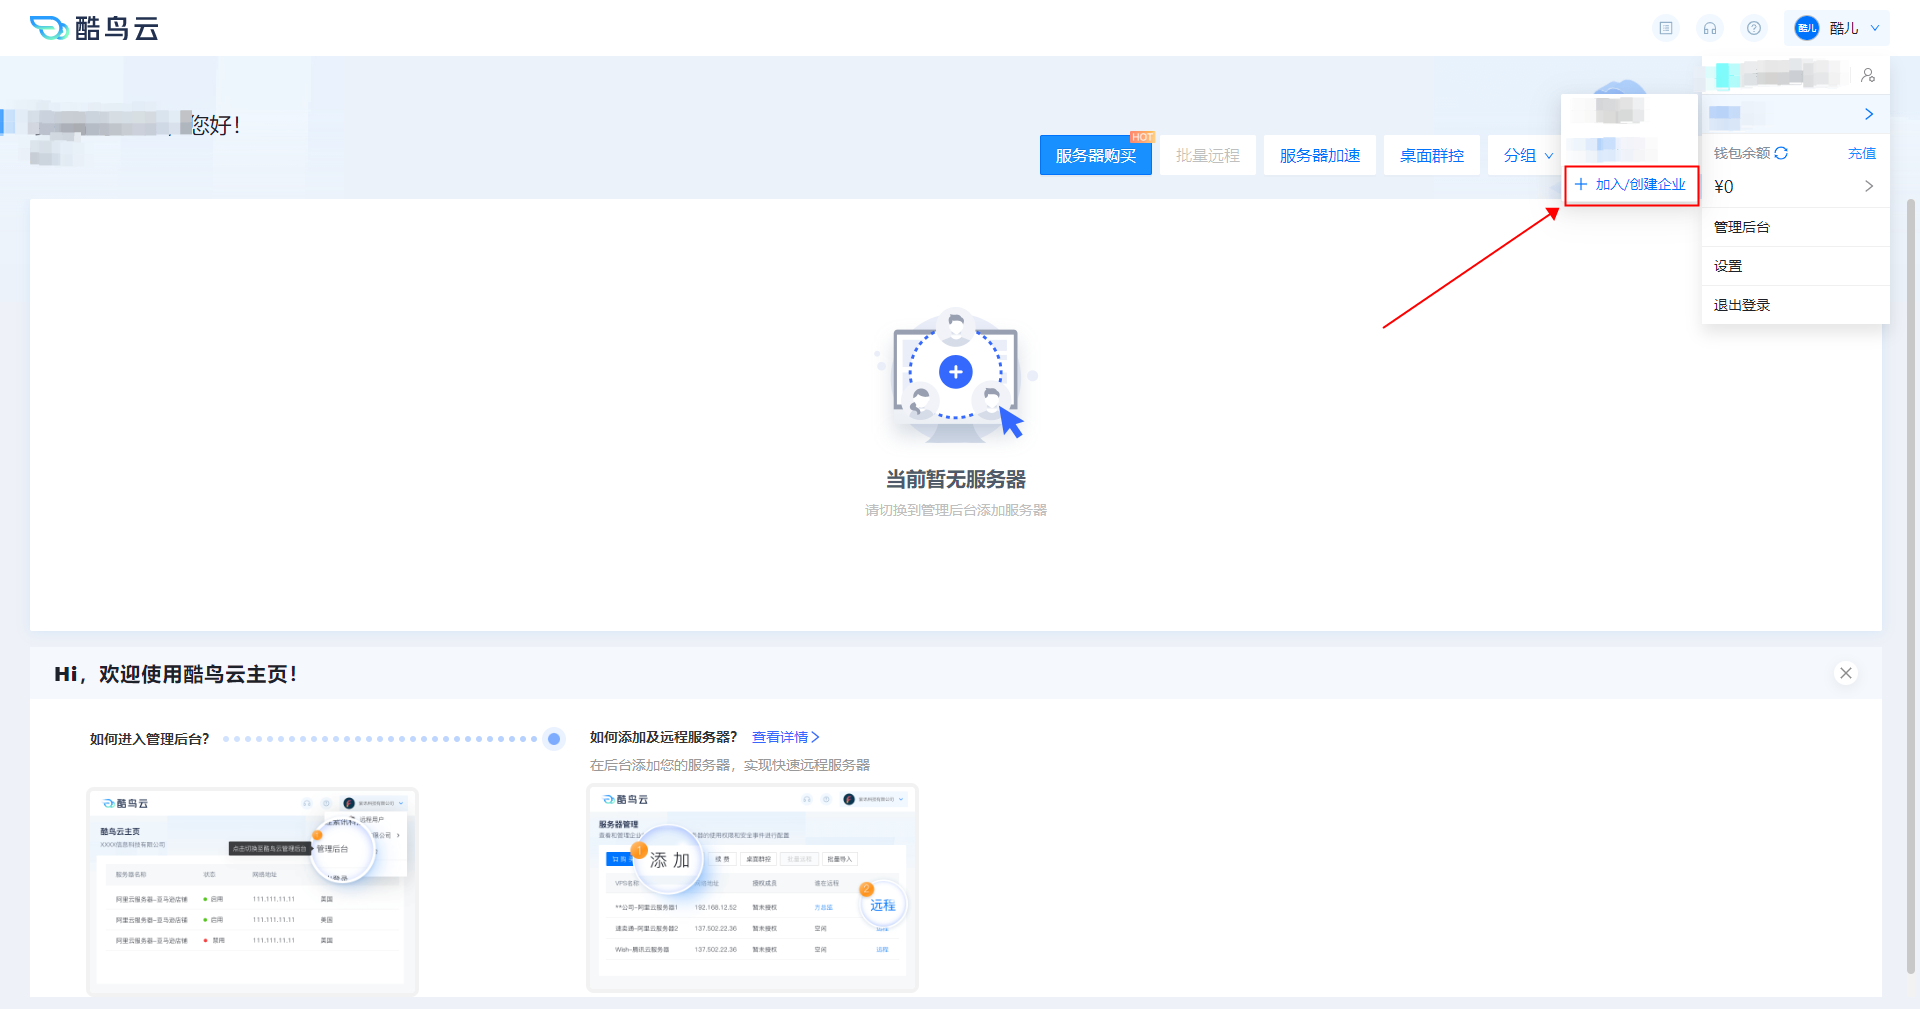Open the document list icon in header

(1666, 28)
